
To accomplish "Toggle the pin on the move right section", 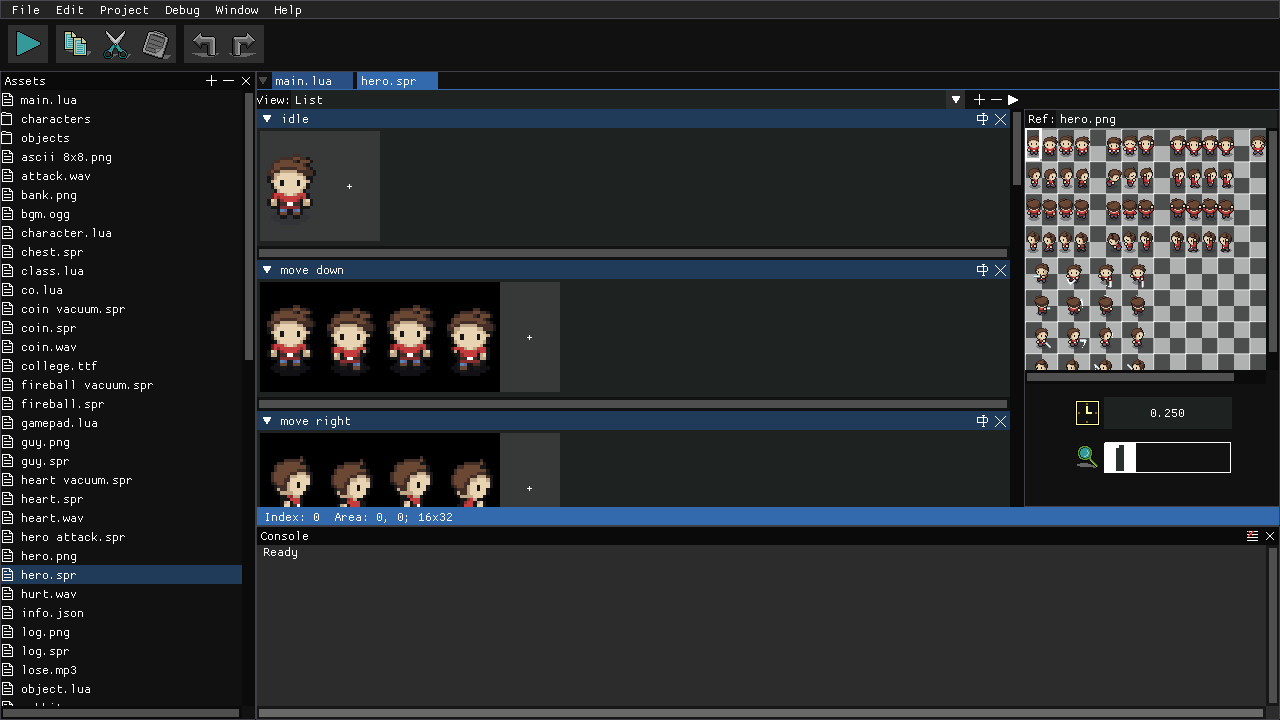I will tap(982, 421).
